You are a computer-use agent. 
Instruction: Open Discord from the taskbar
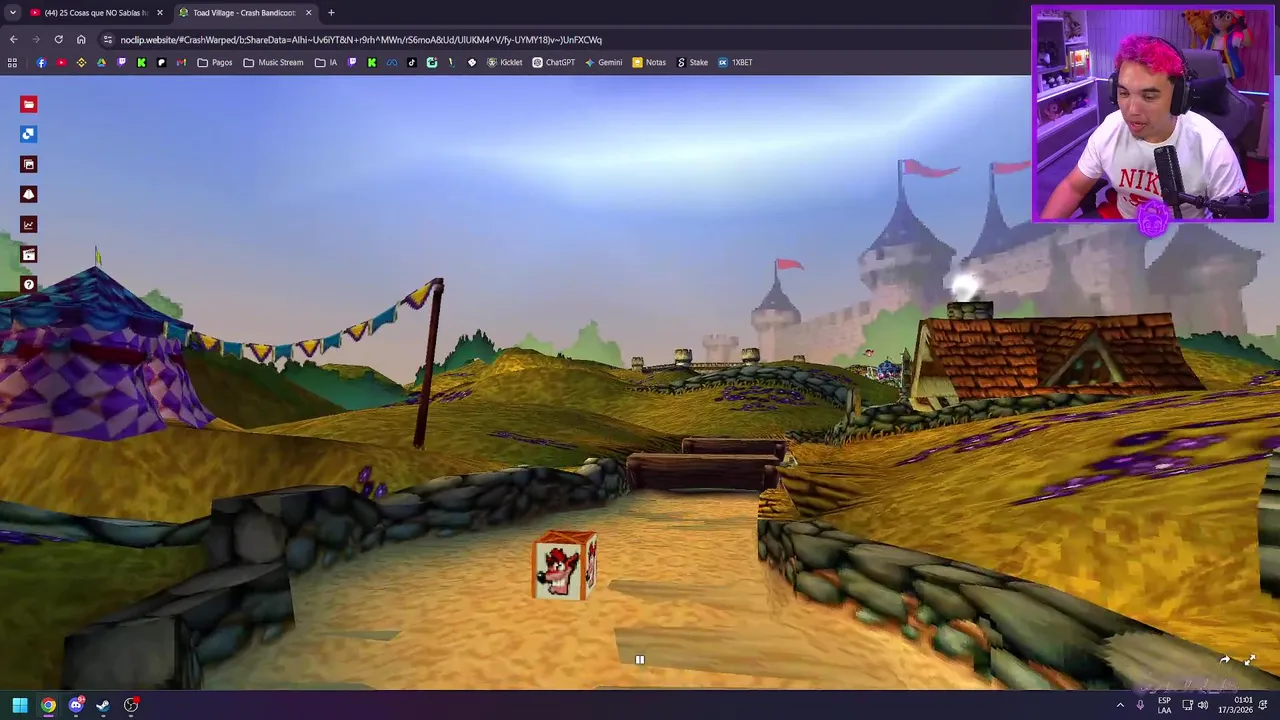coord(76,705)
